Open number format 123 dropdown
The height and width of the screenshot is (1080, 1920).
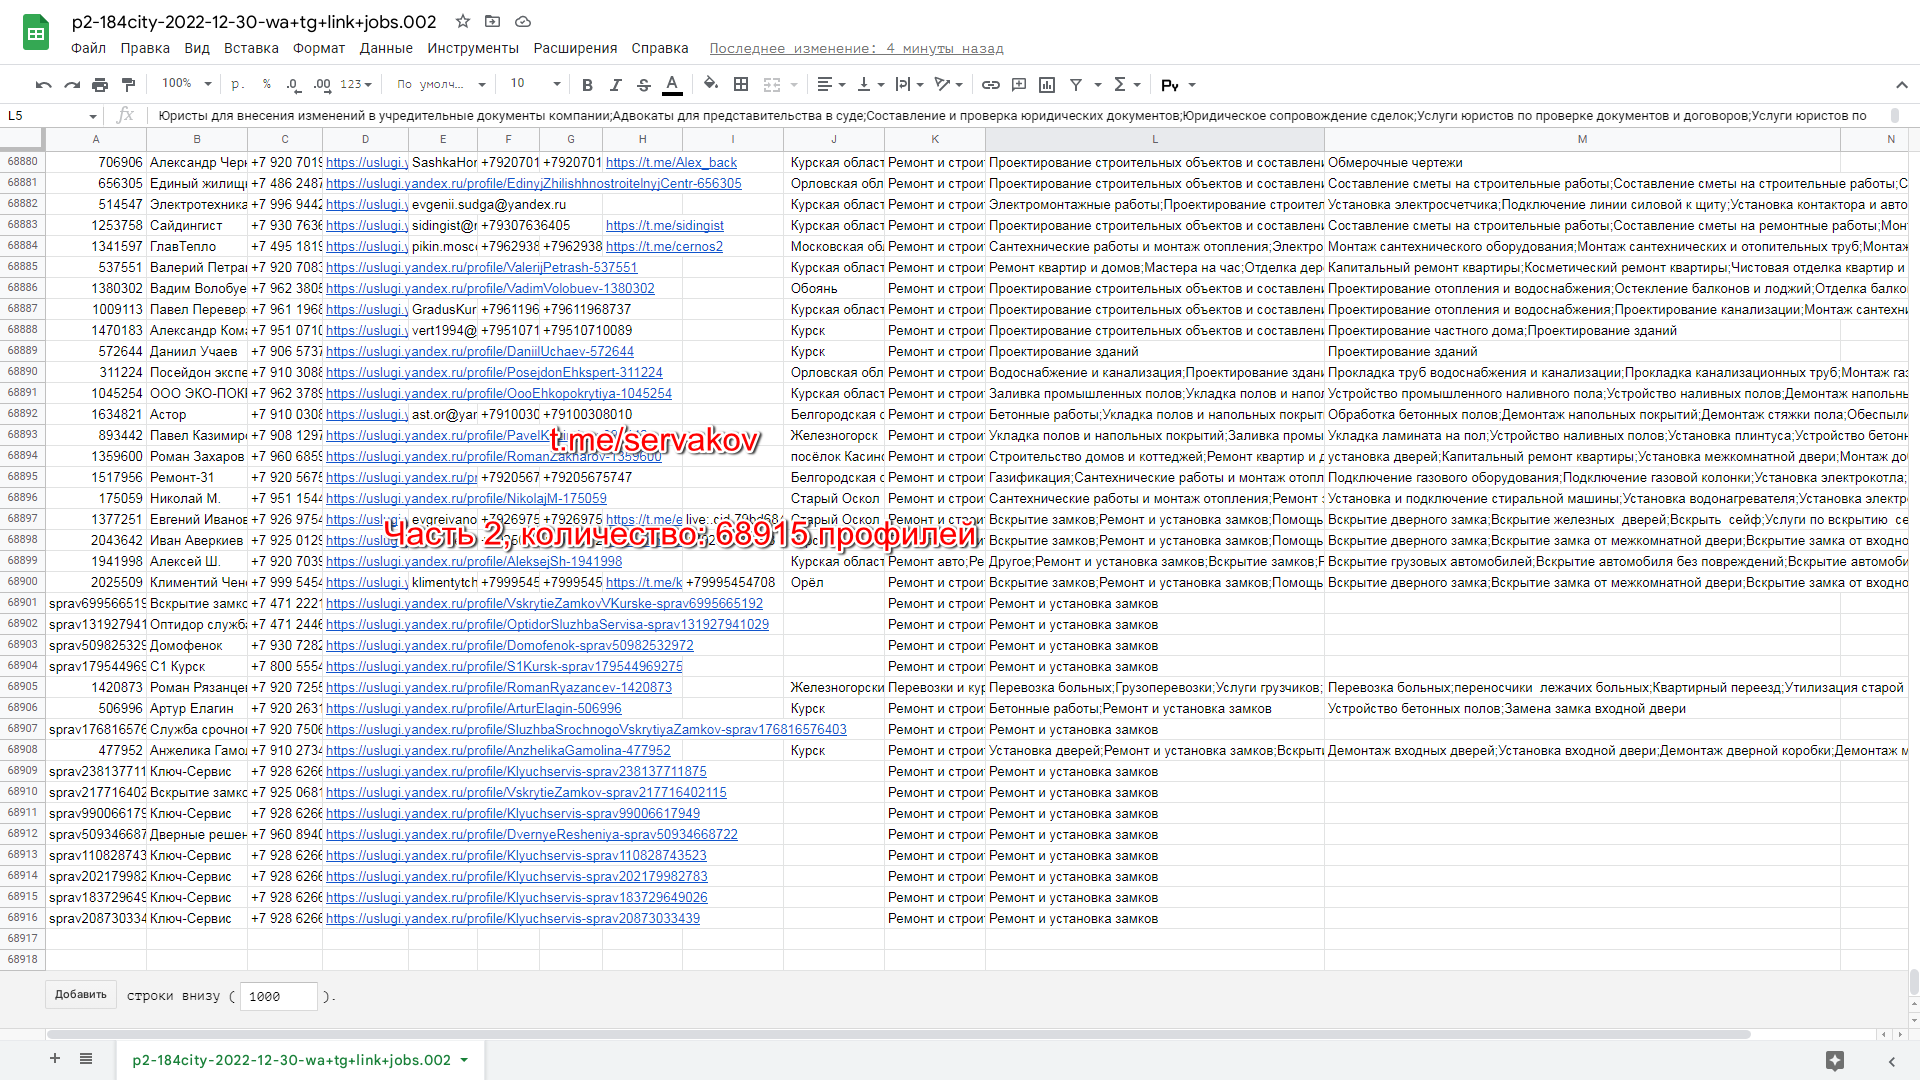click(x=356, y=85)
